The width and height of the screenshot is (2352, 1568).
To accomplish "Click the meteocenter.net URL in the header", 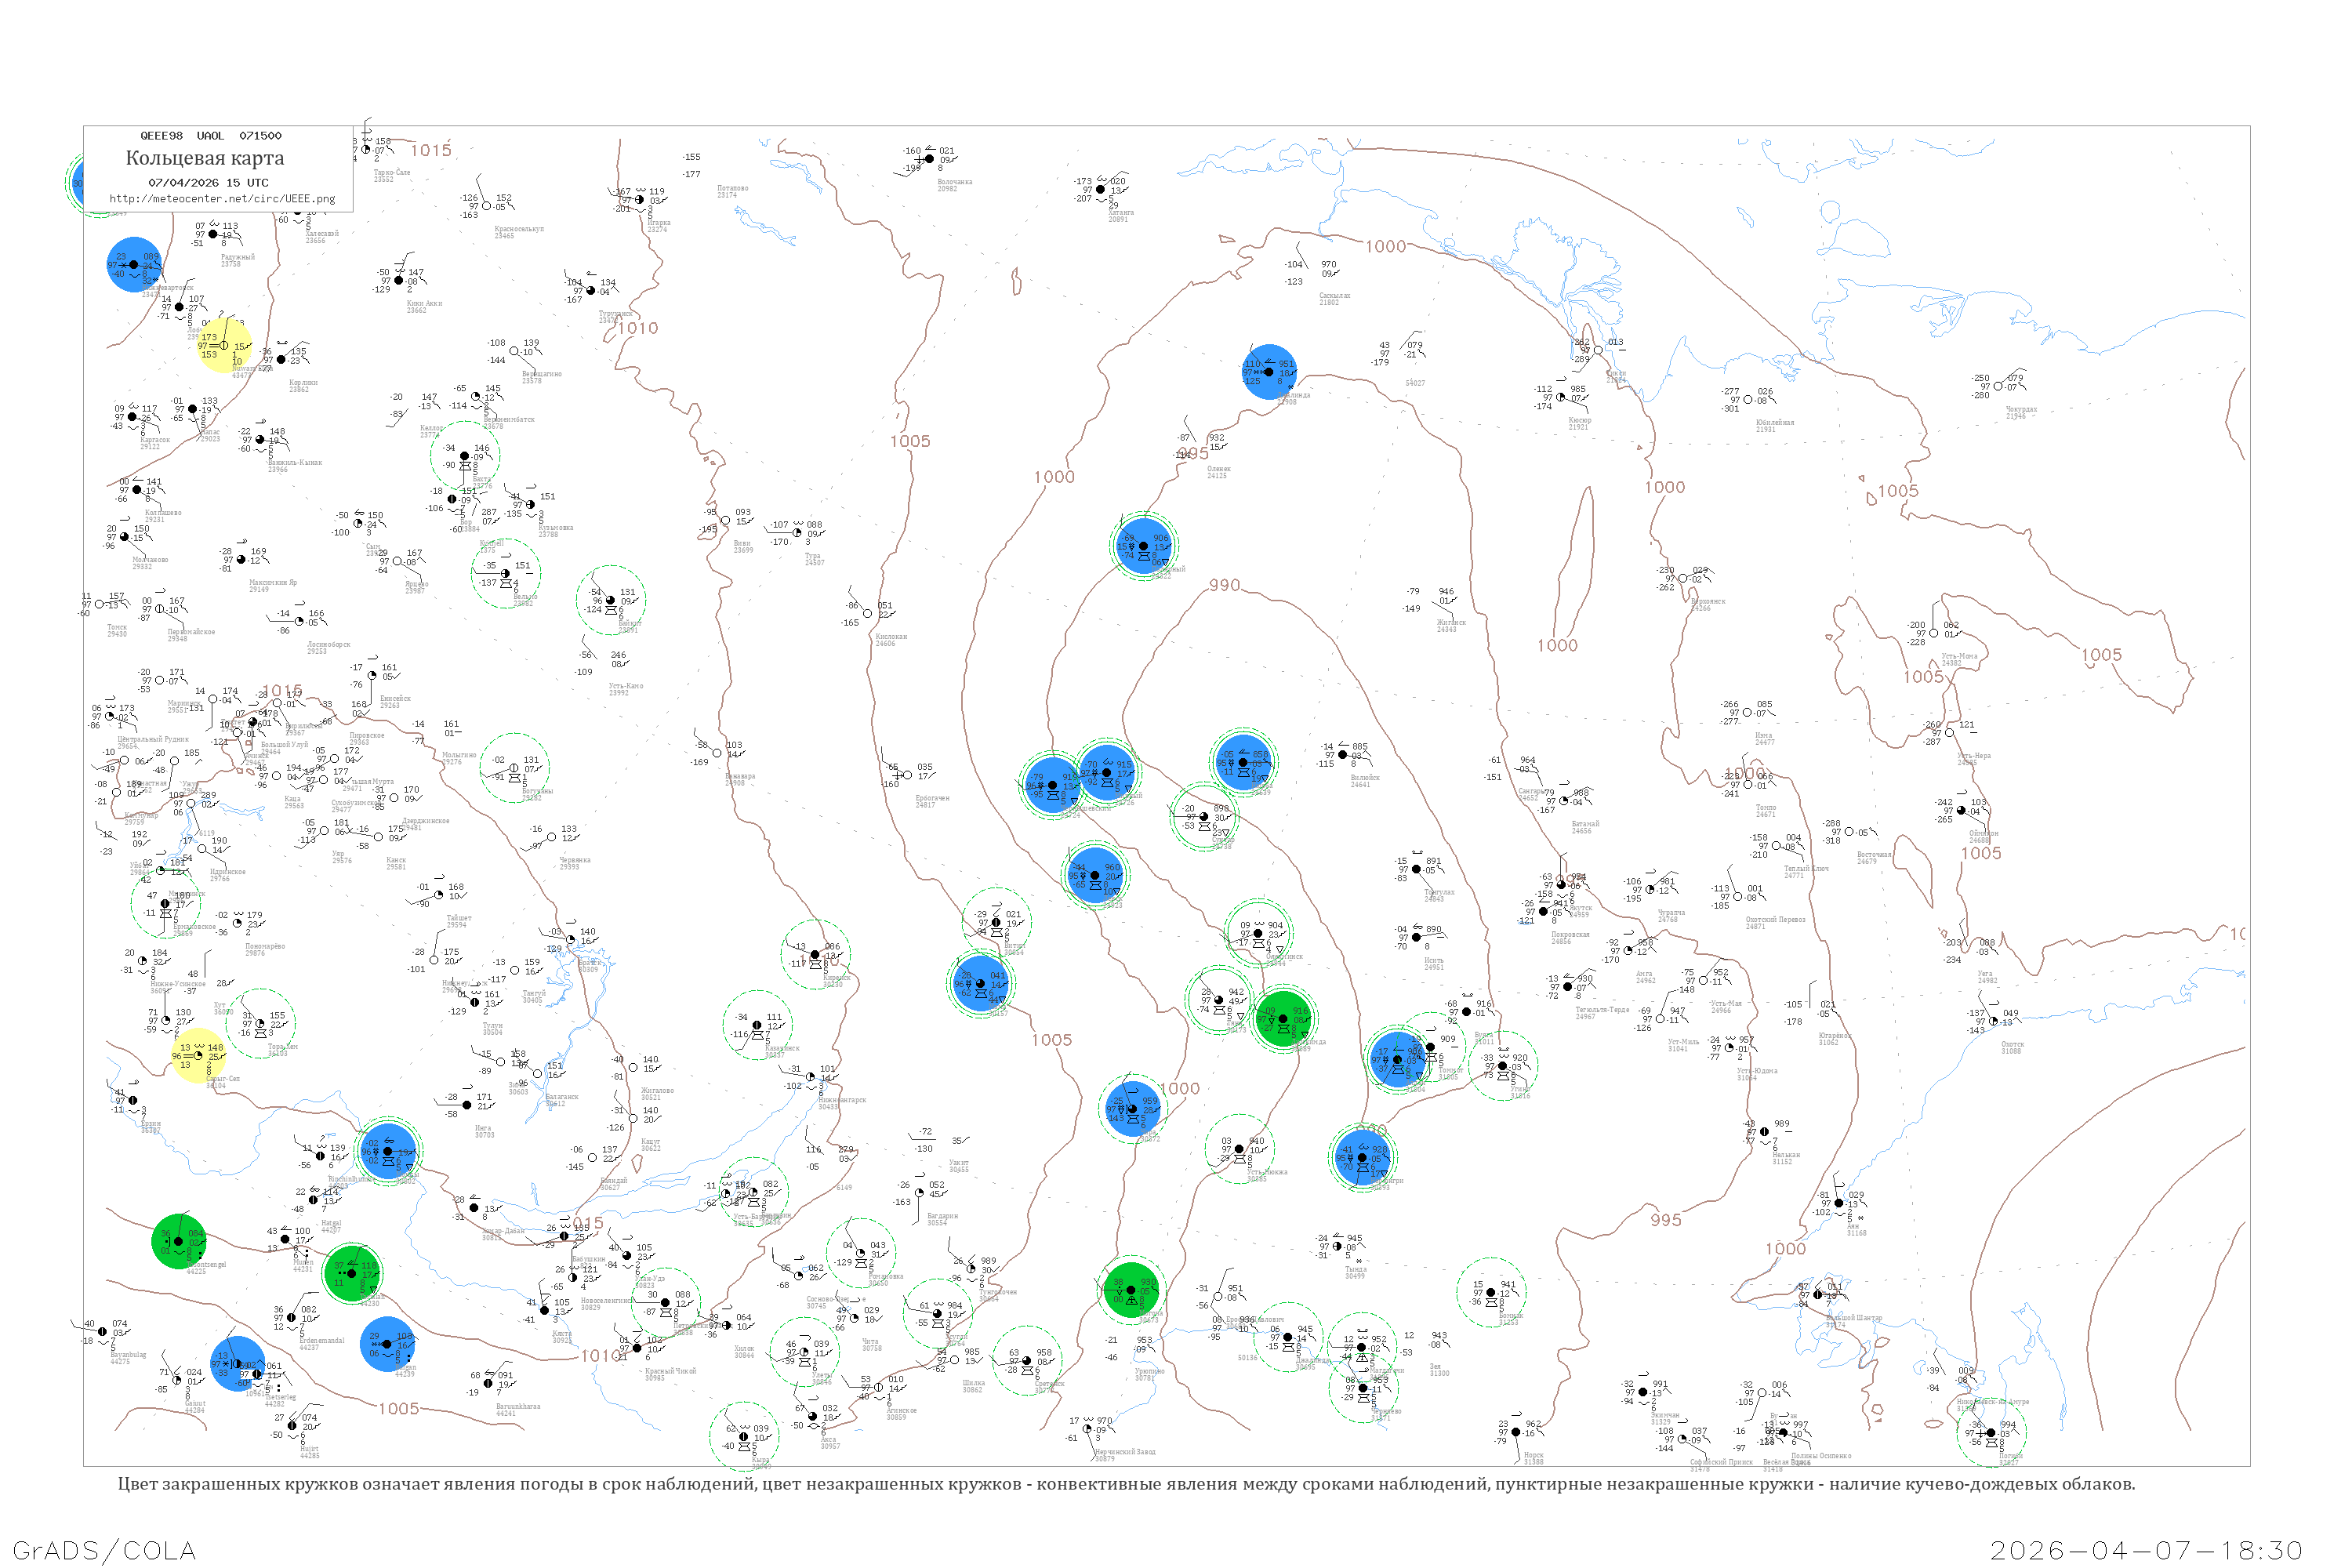I will 222,198.
